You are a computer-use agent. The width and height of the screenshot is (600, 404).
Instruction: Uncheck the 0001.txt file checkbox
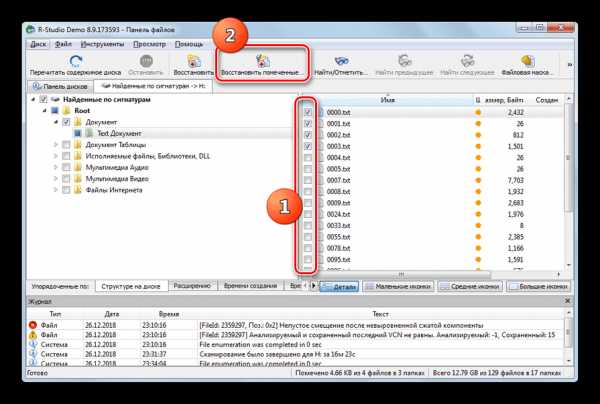(308, 124)
